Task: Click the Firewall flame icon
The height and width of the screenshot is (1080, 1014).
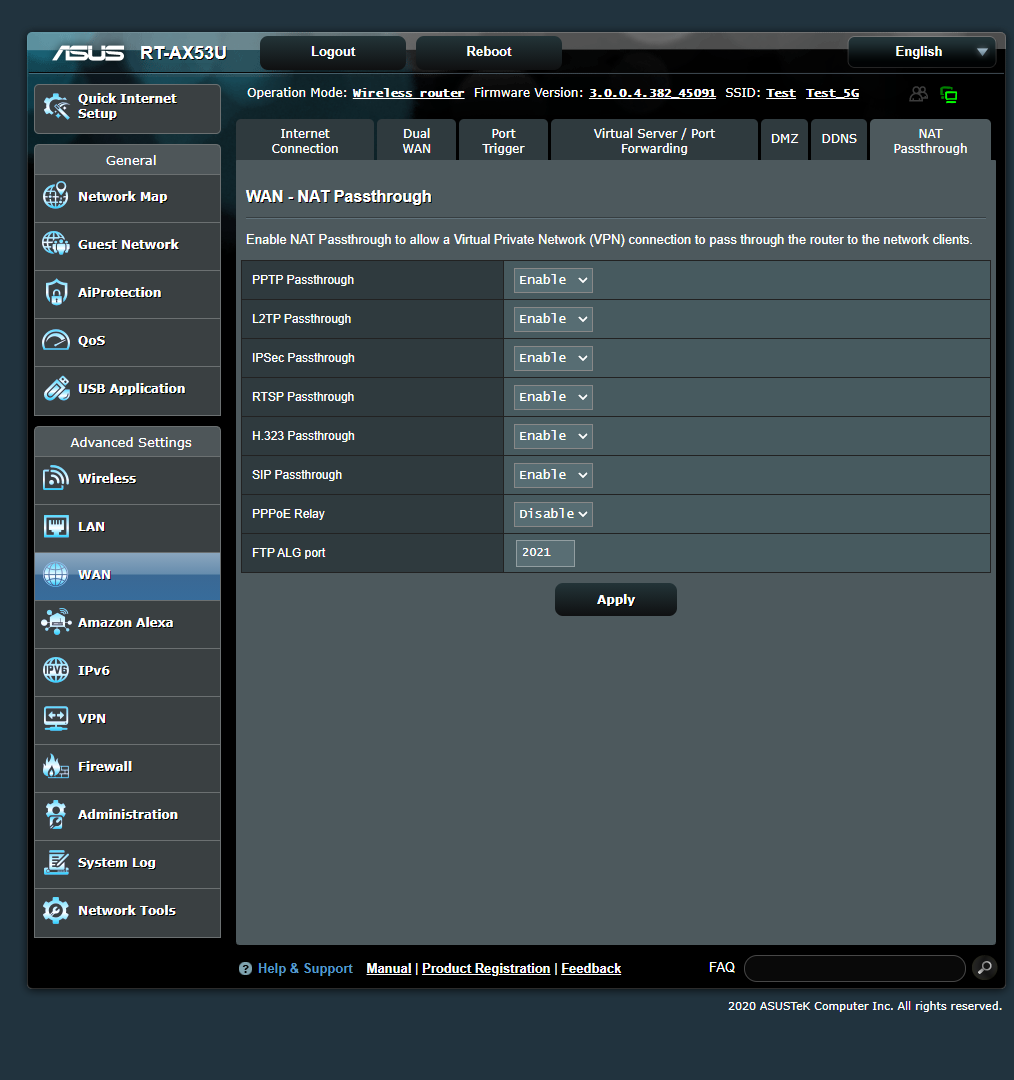Action: point(56,766)
